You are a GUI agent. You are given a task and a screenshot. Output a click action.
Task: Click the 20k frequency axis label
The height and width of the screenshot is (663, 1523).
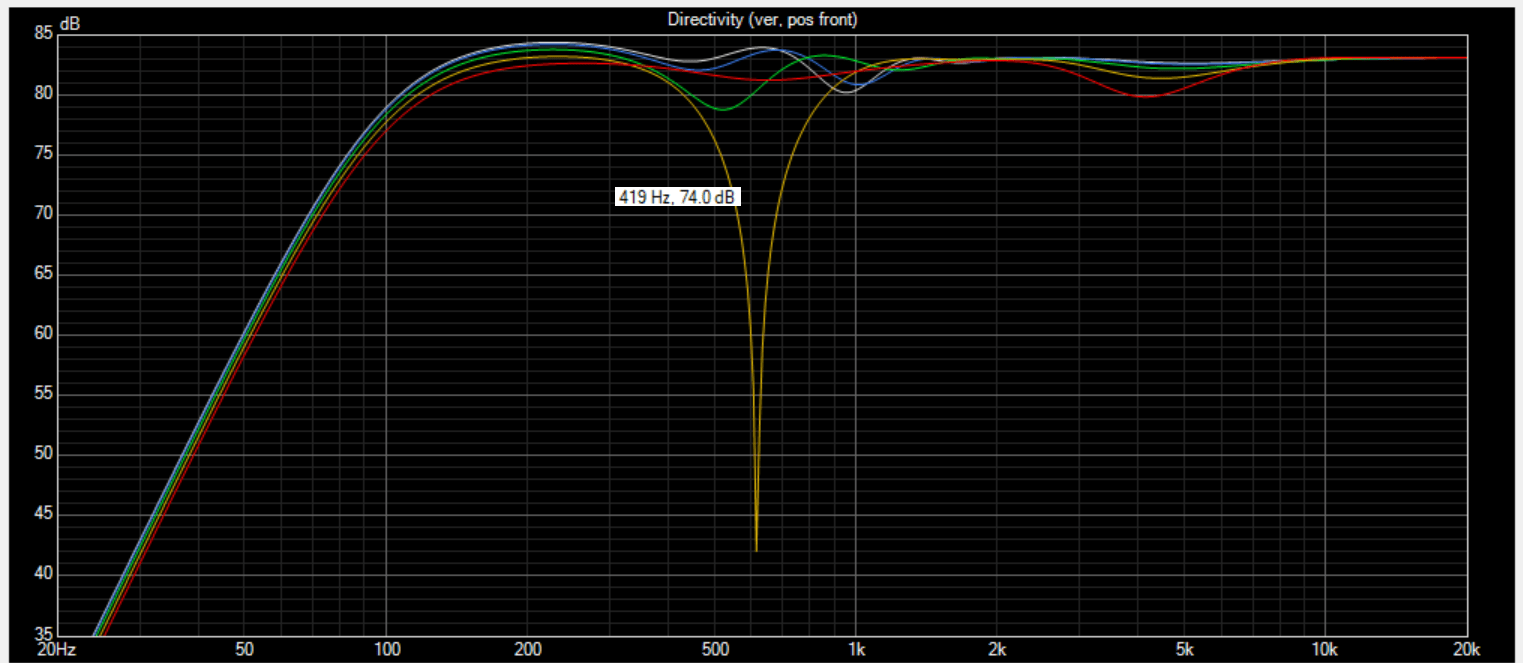1466,649
